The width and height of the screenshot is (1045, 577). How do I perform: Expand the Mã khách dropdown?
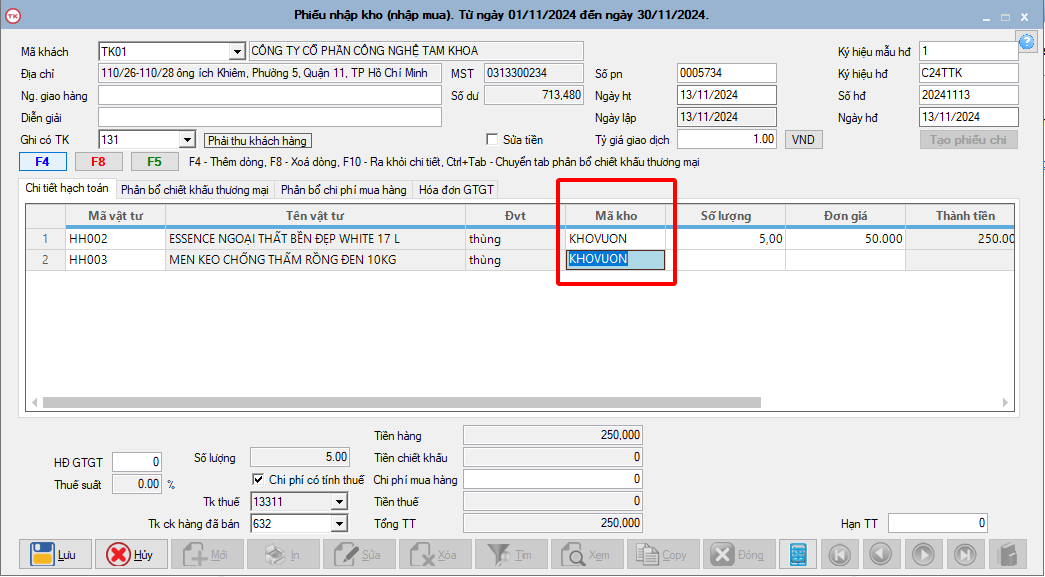pos(237,52)
